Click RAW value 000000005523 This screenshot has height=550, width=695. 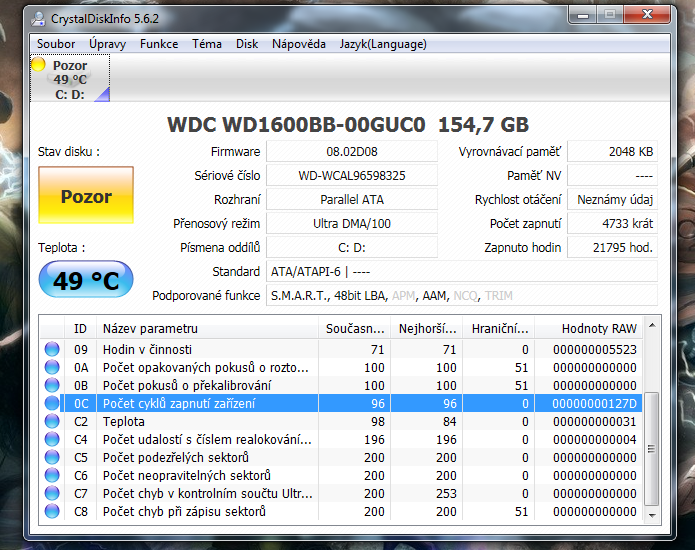[594, 349]
